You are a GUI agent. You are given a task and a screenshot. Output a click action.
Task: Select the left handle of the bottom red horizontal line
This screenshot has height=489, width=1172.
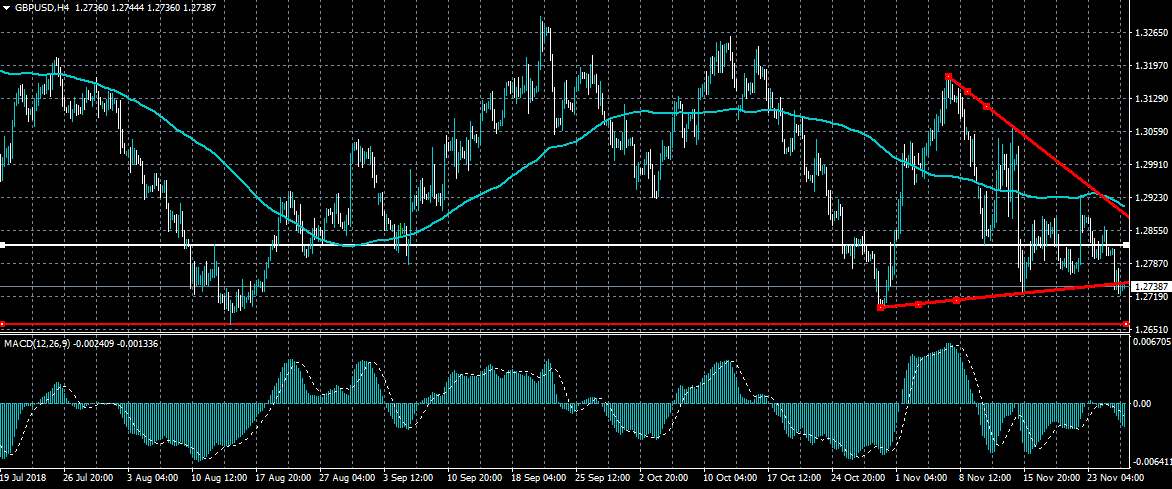tap(3, 324)
